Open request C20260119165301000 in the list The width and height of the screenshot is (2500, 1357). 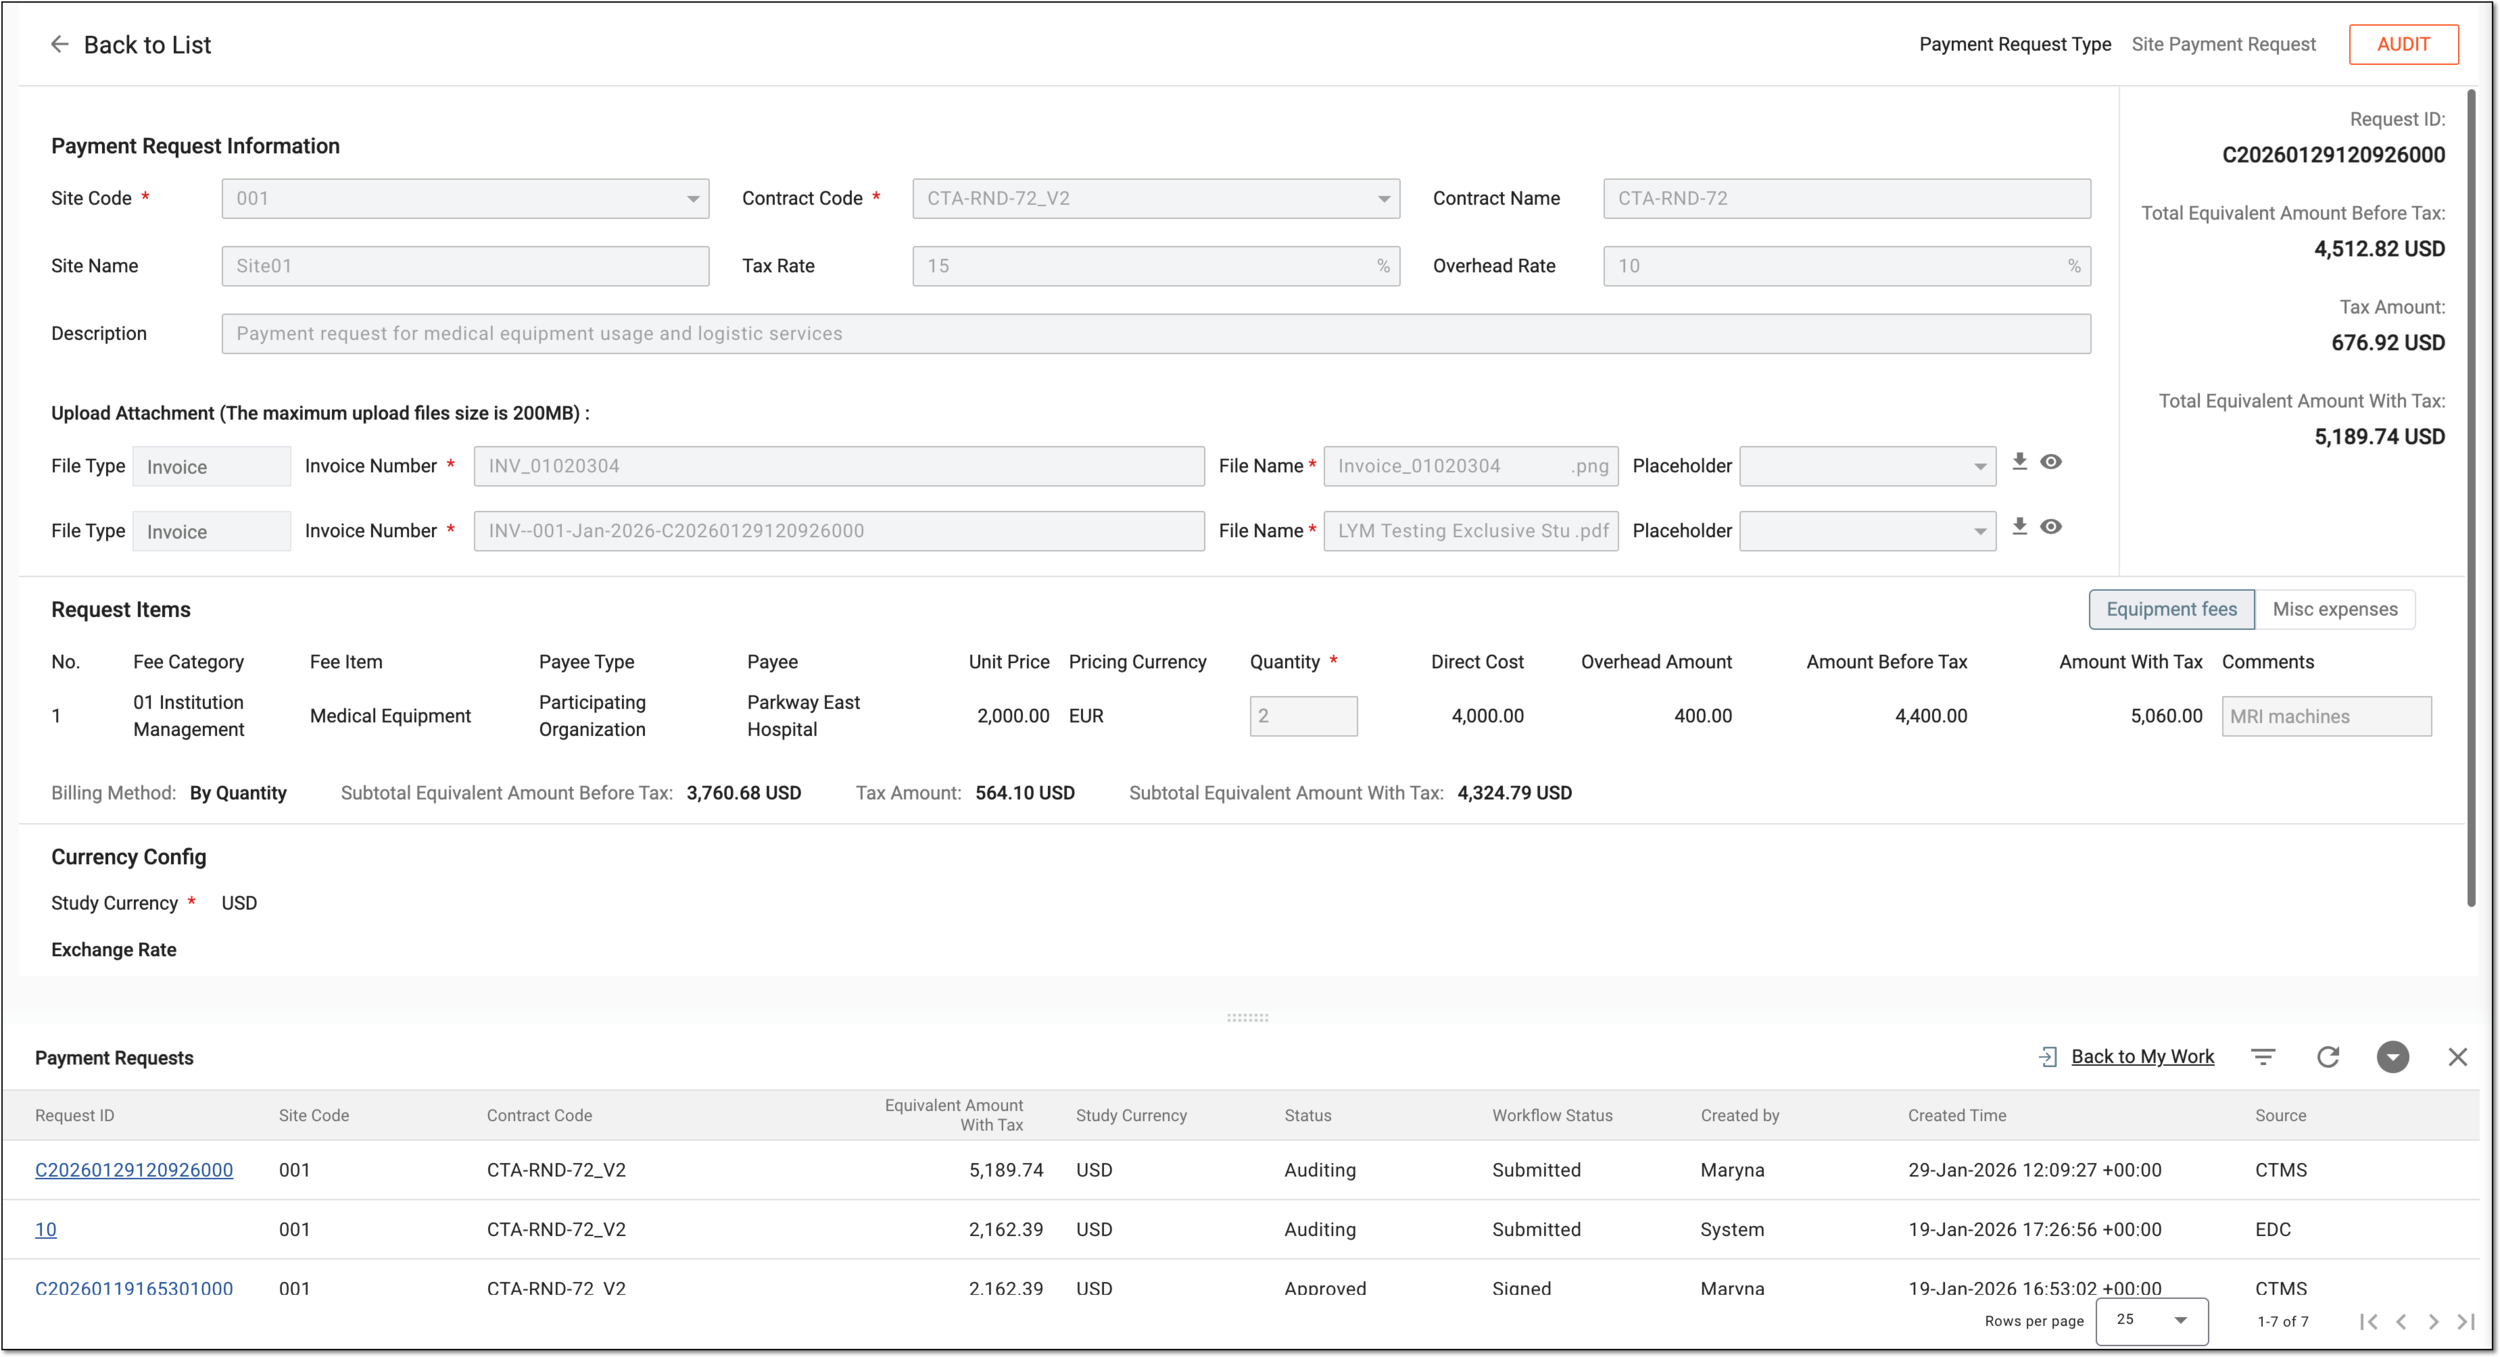tap(134, 1288)
